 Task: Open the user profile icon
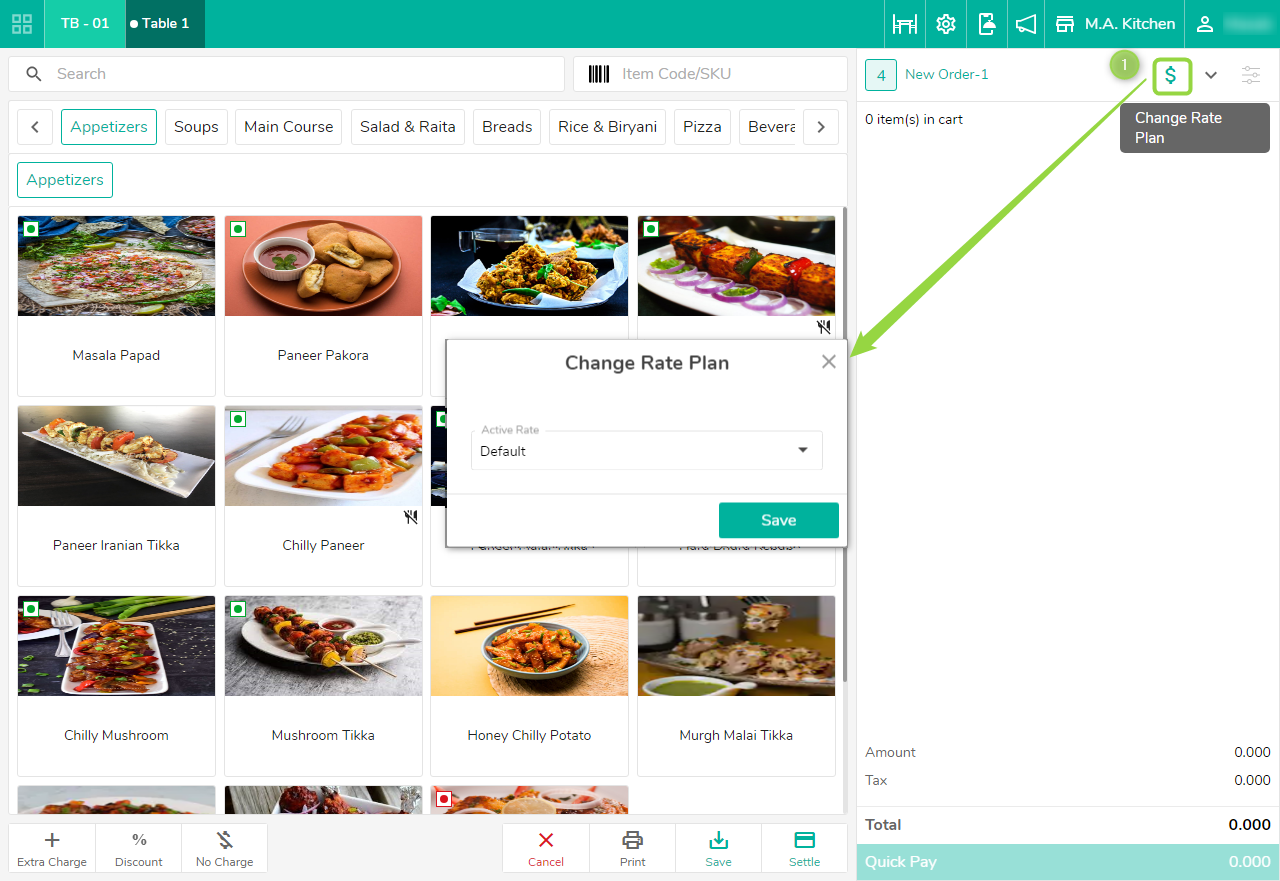[1206, 24]
